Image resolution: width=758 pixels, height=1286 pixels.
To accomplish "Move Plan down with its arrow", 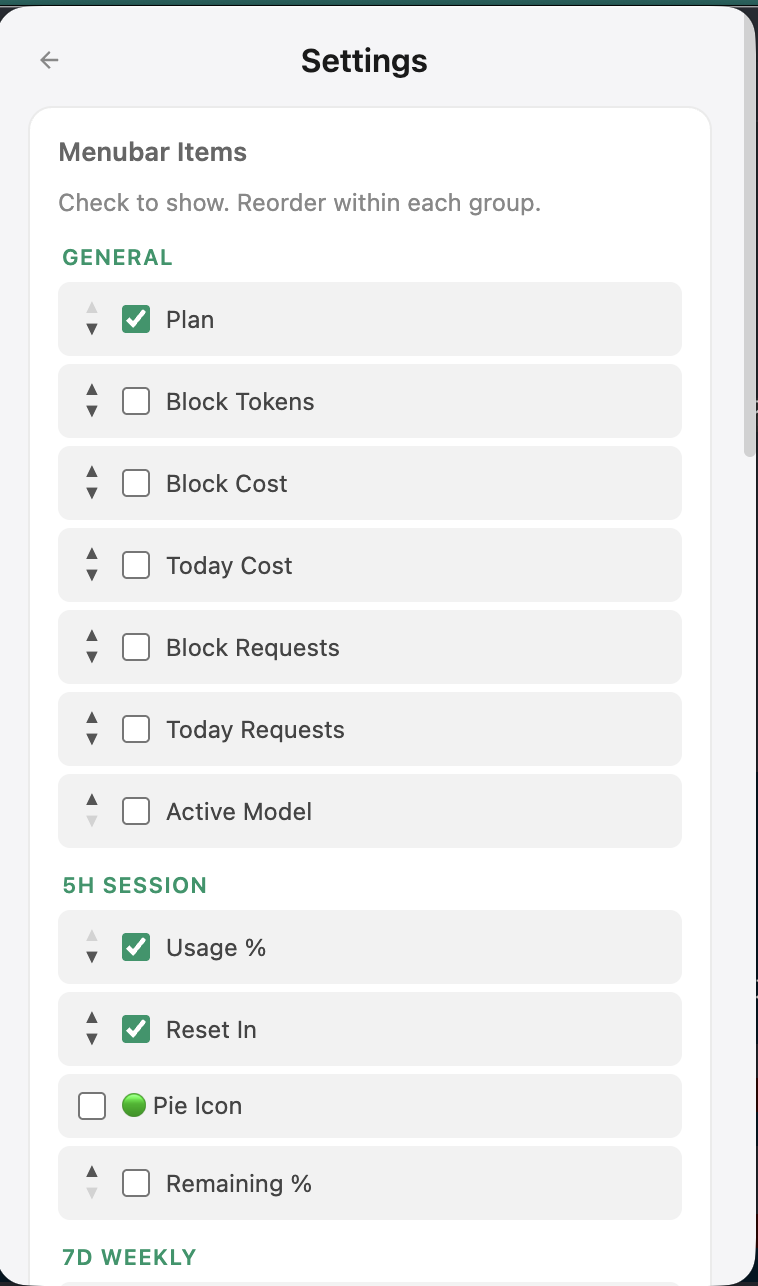I will [x=92, y=329].
